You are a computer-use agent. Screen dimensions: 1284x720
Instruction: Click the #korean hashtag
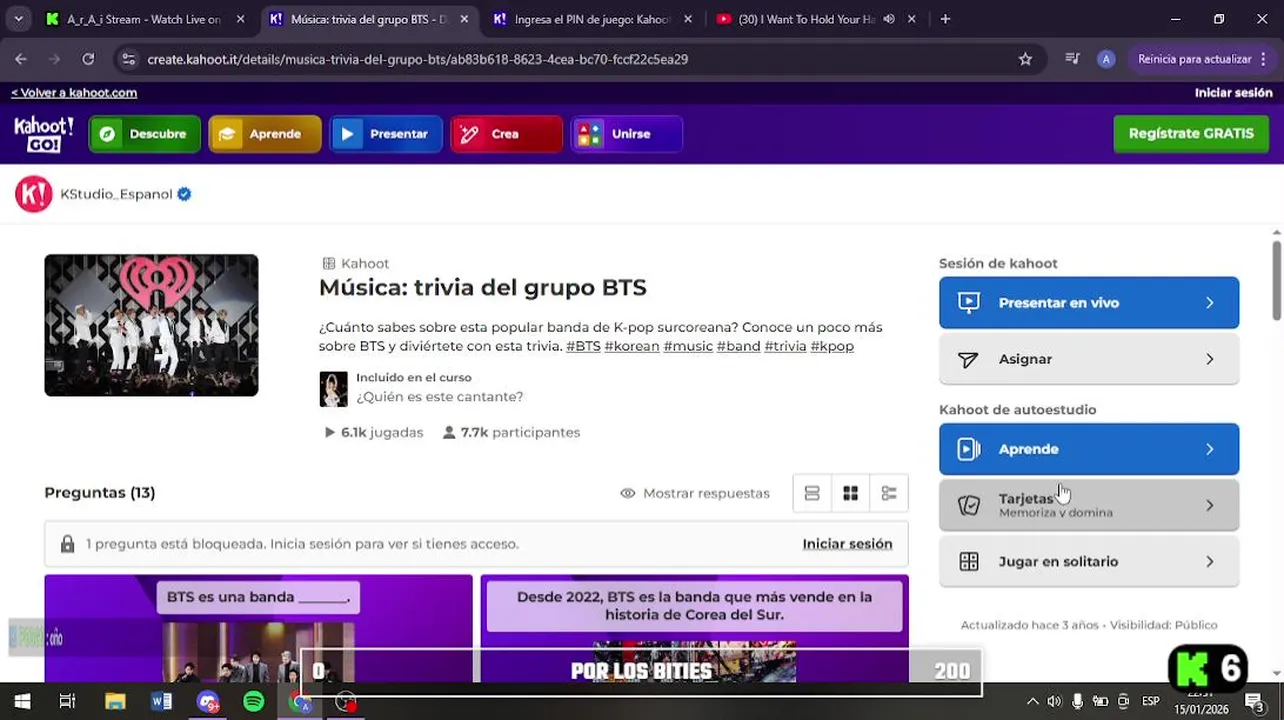pos(632,346)
